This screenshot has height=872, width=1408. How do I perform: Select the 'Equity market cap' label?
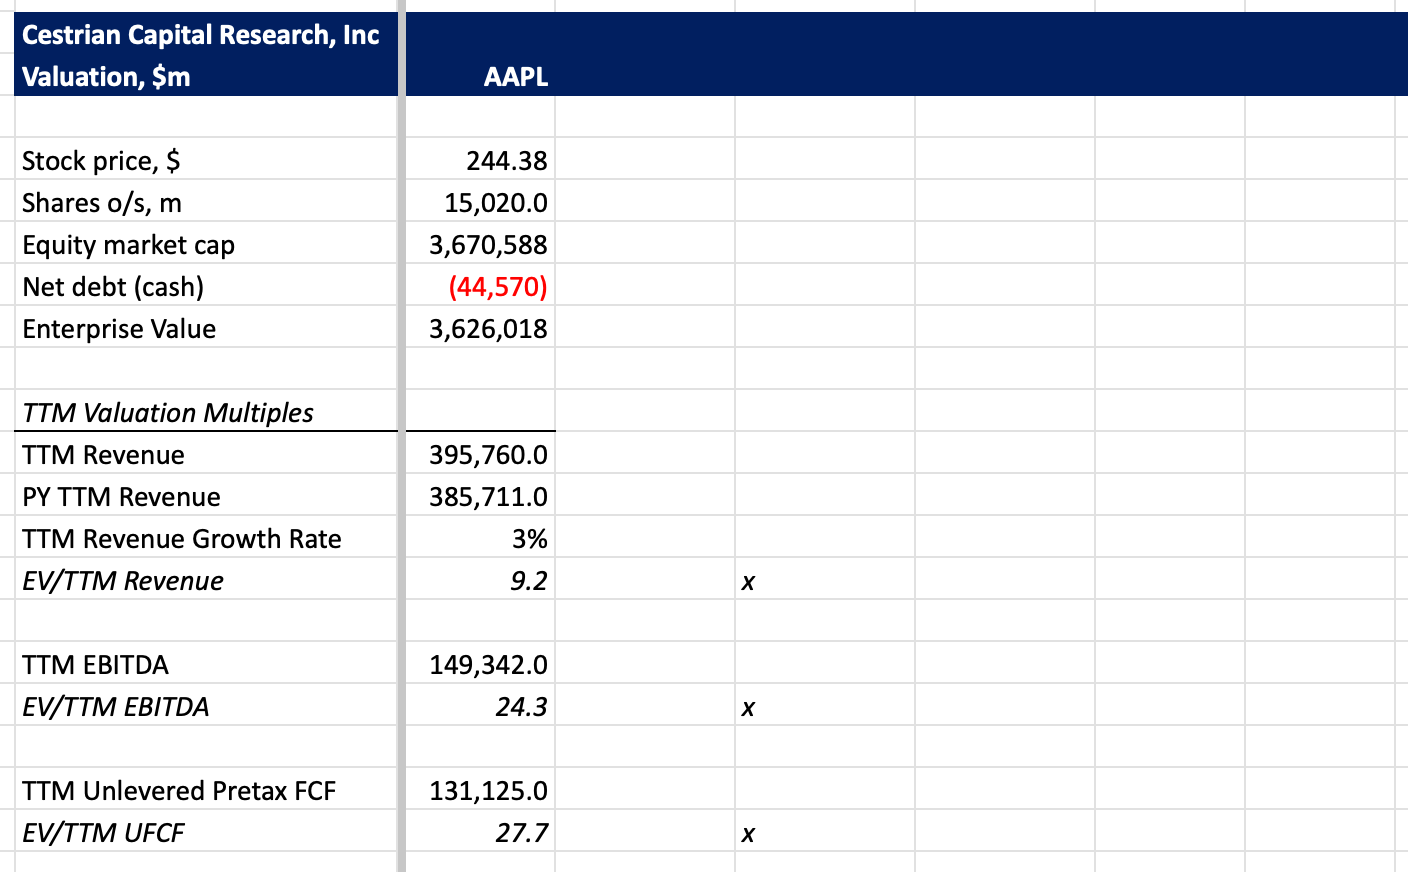128,245
